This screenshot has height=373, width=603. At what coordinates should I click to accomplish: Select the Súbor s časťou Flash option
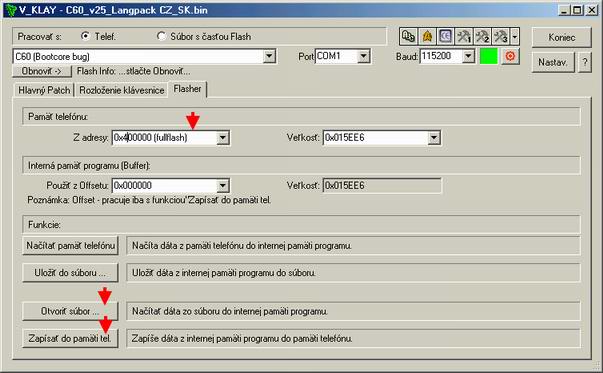(x=162, y=36)
